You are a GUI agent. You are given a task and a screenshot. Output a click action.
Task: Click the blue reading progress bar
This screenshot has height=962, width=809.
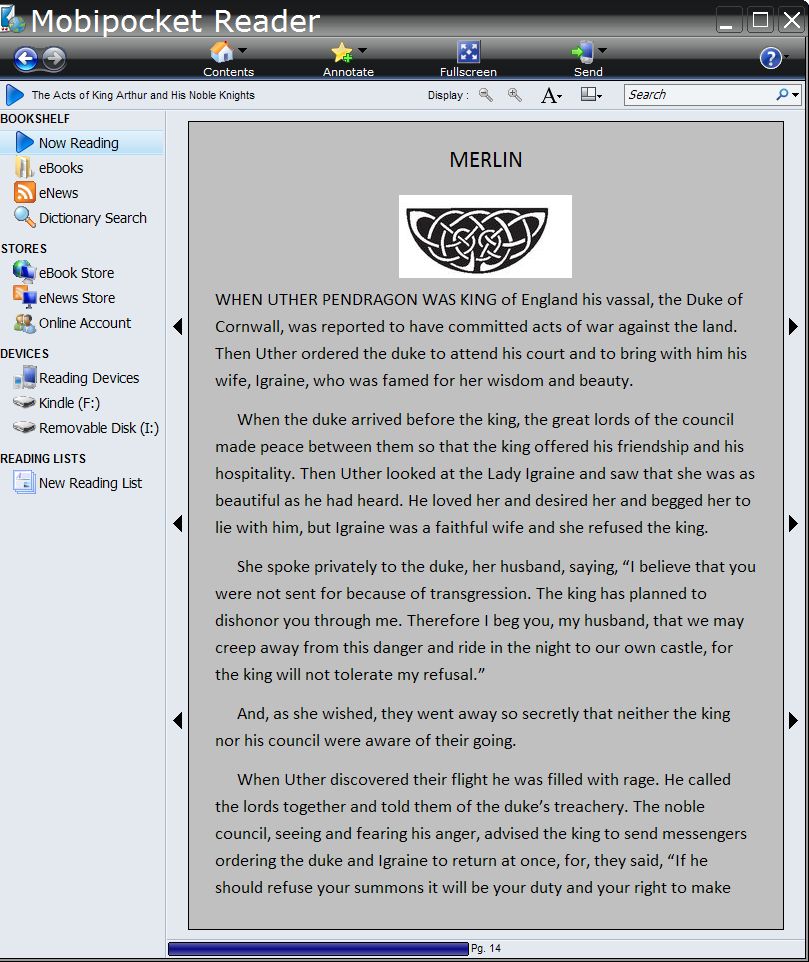pyautogui.click(x=318, y=949)
